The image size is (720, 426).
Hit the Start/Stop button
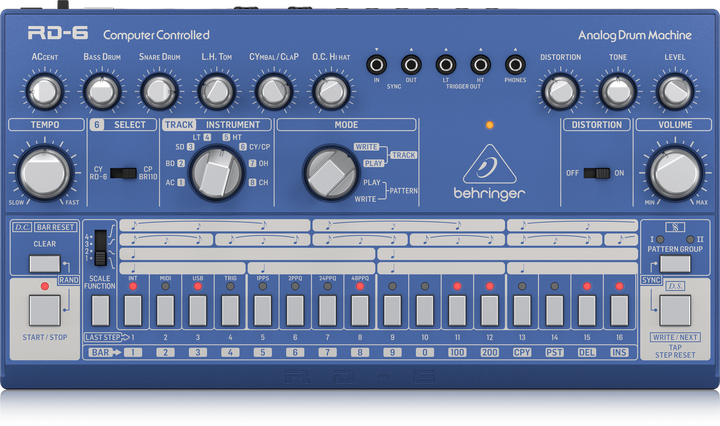click(x=45, y=310)
